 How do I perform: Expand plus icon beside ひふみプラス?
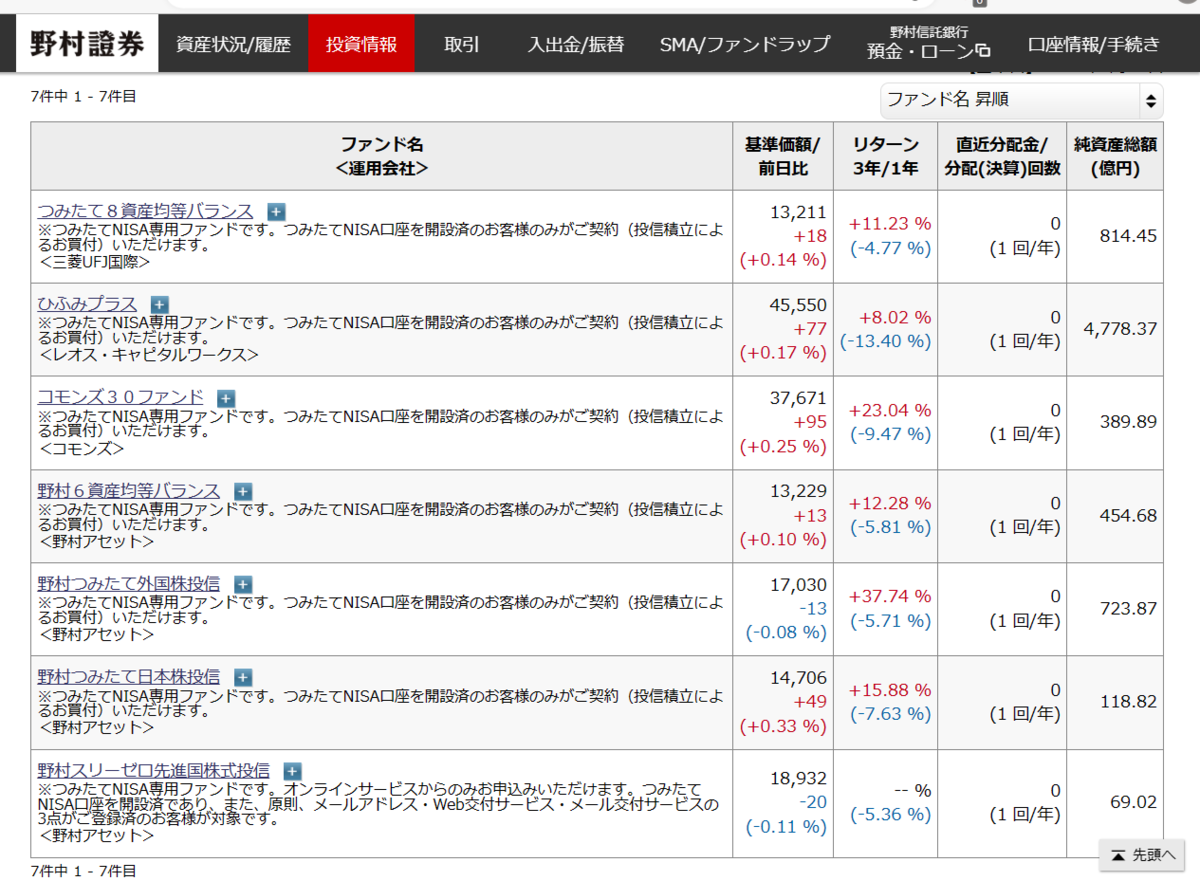pyautogui.click(x=159, y=304)
